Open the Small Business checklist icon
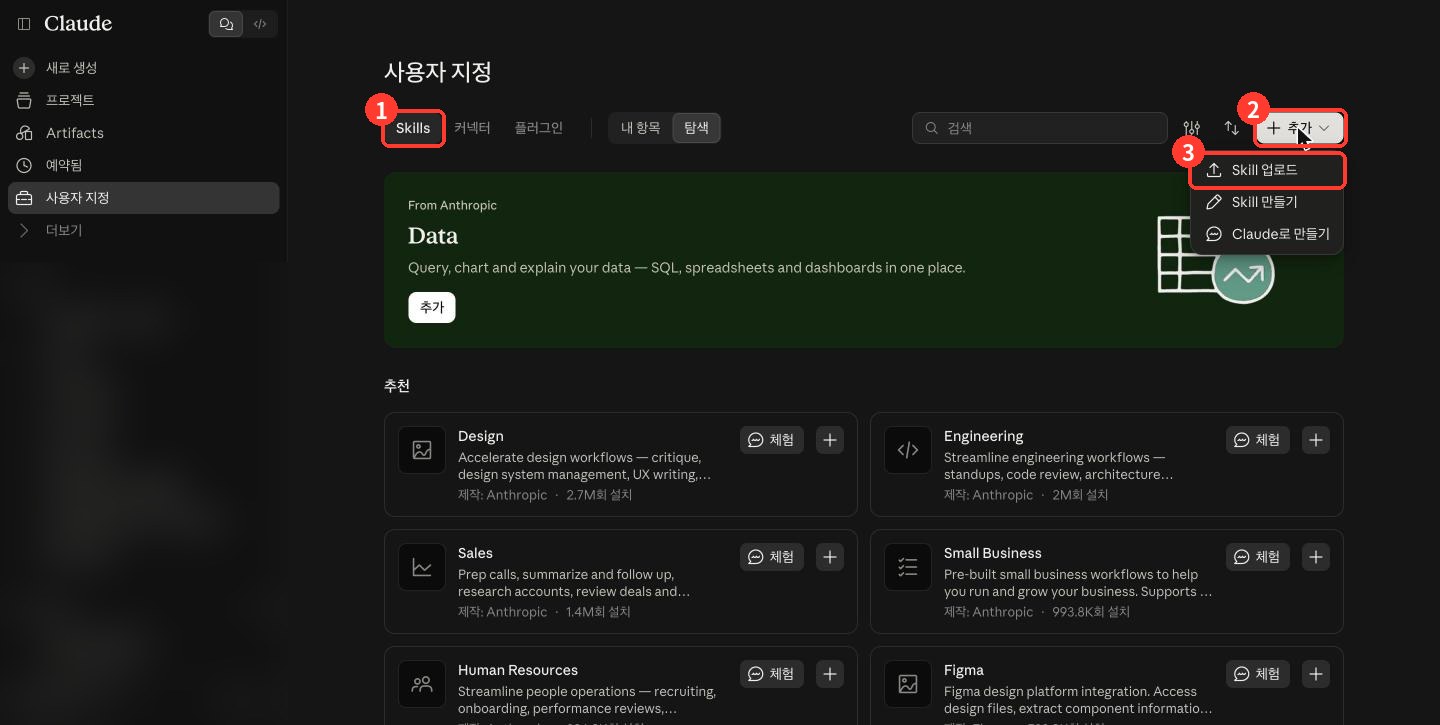 (x=908, y=567)
